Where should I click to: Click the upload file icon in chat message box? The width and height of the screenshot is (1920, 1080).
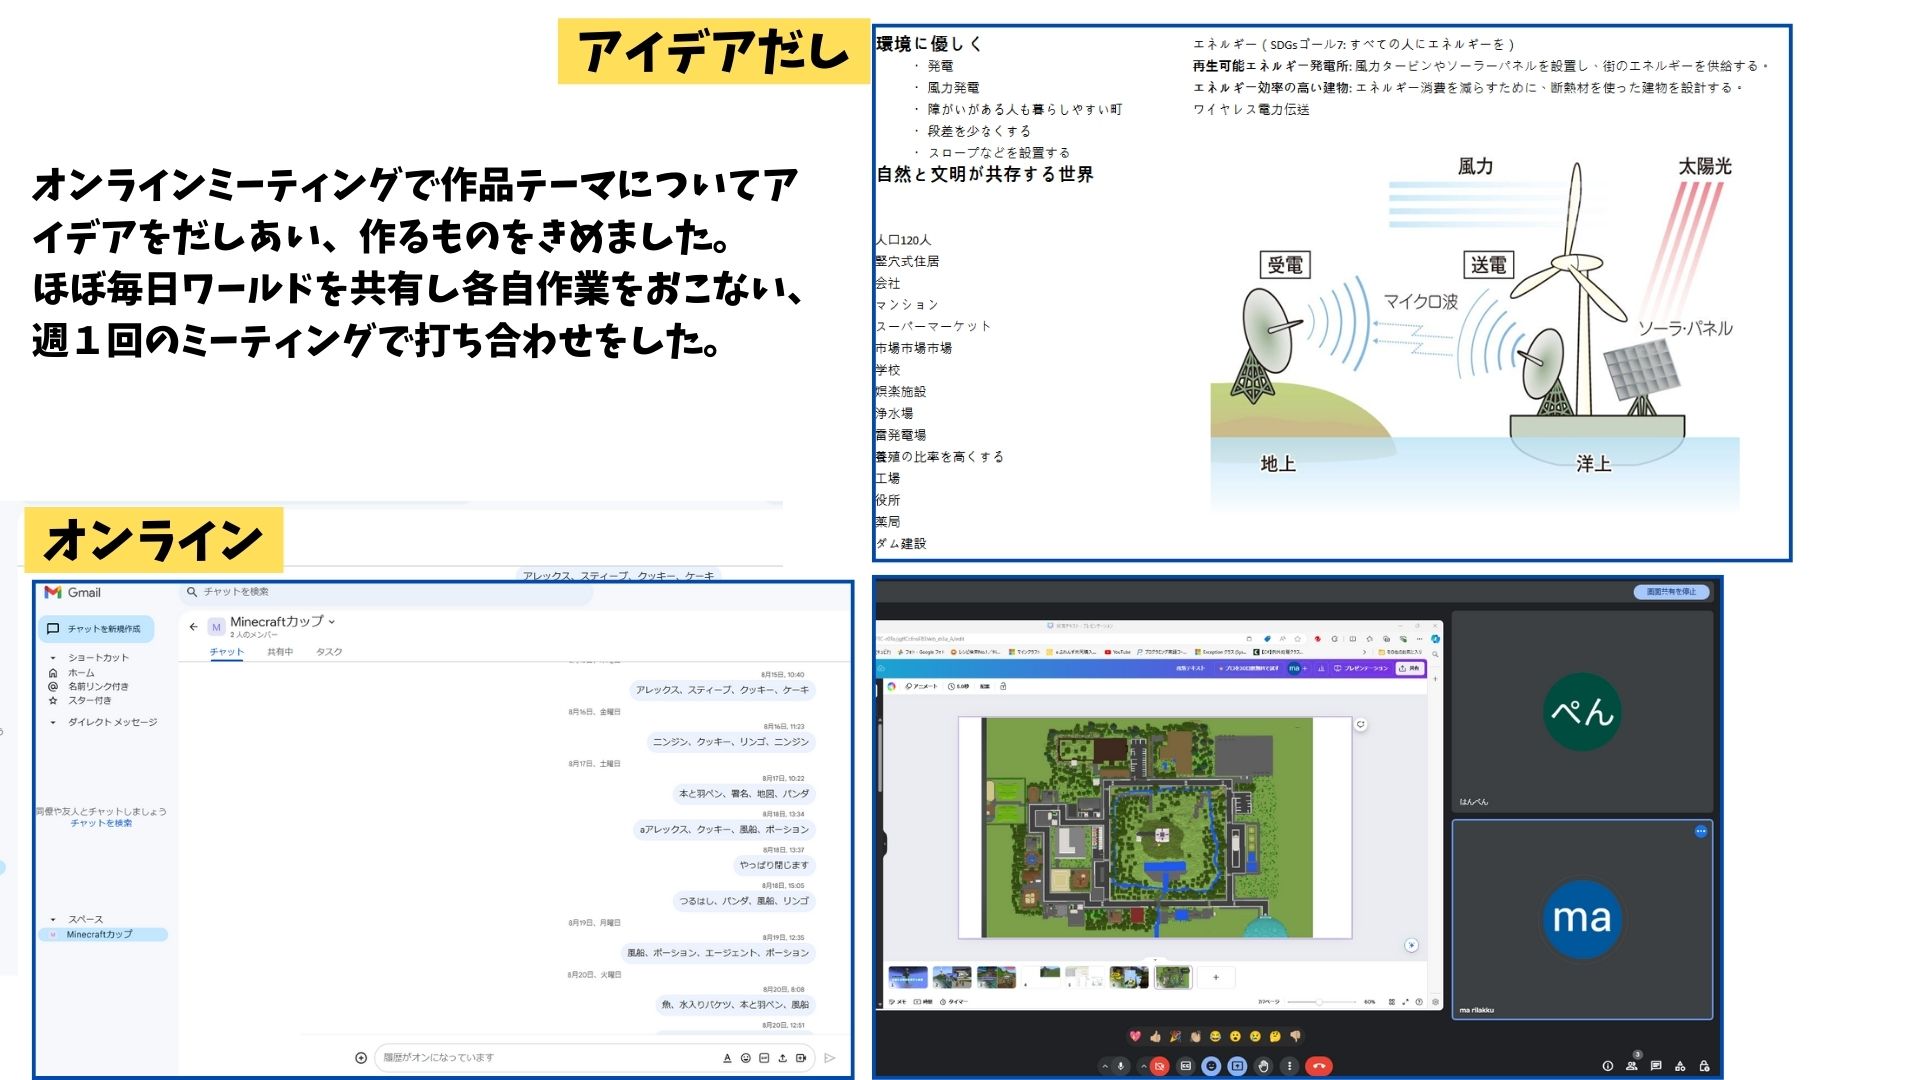coord(782,1058)
